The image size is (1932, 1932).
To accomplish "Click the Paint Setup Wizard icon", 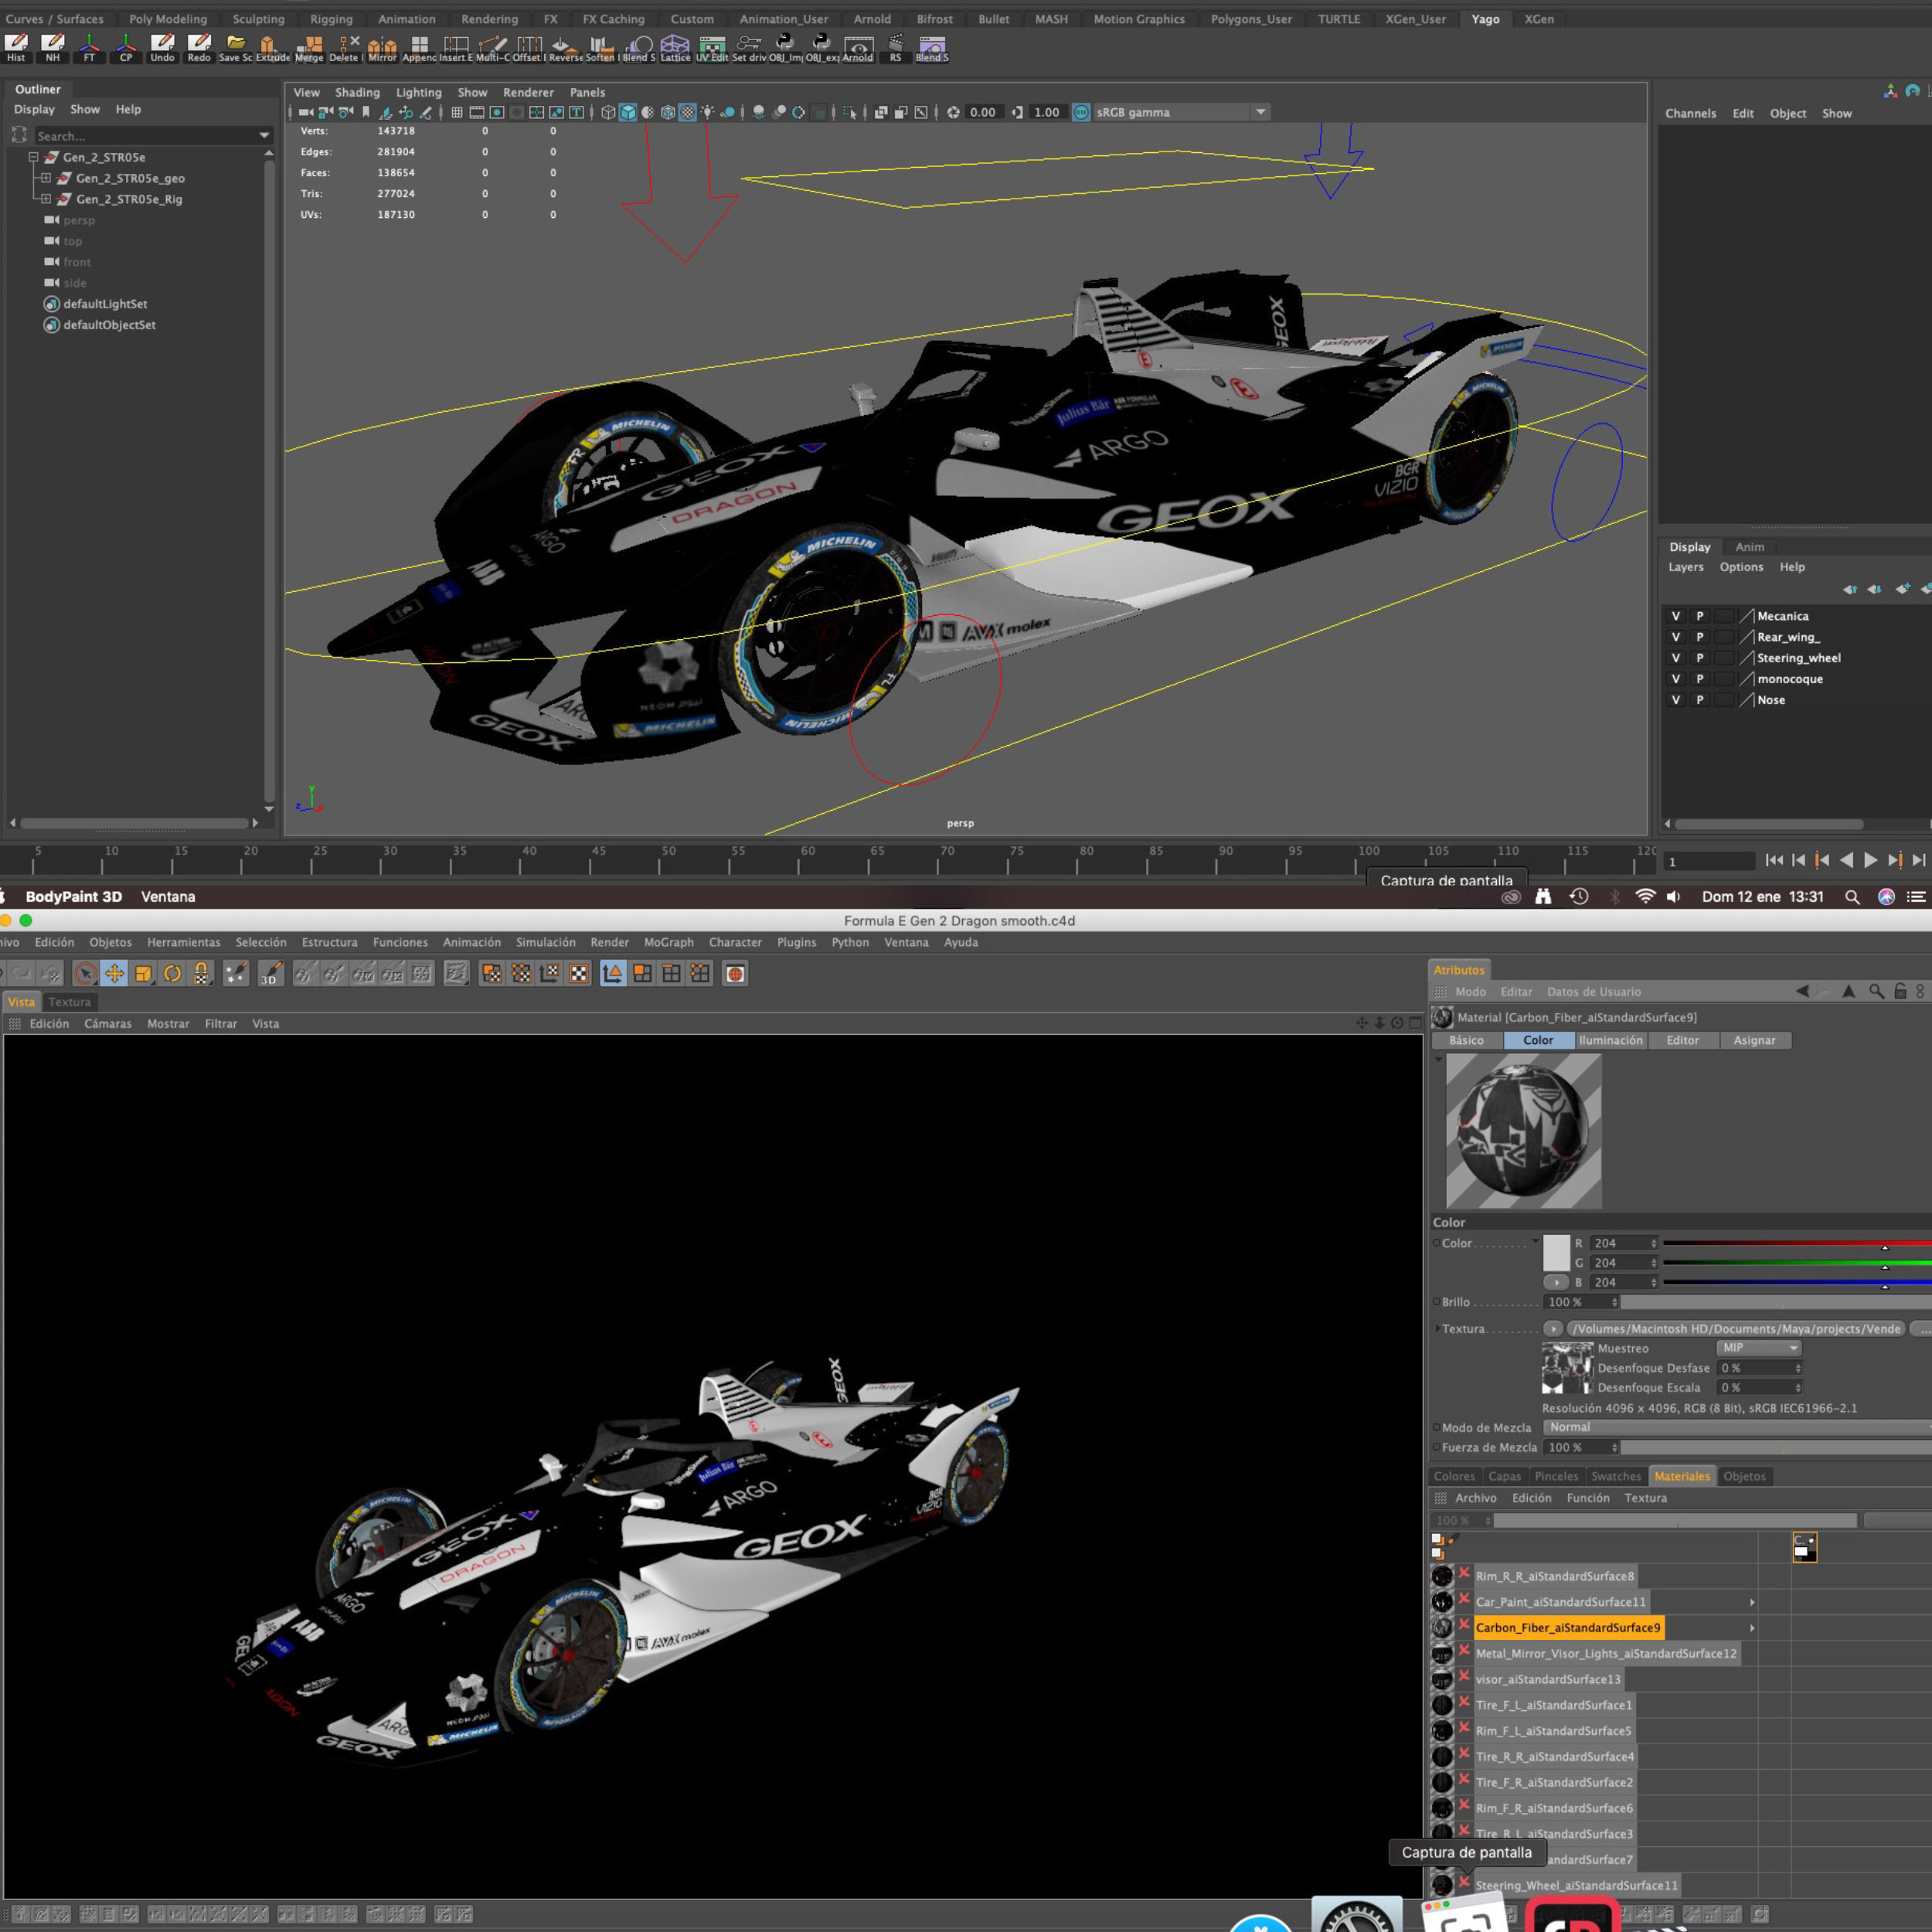I will click(x=236, y=974).
